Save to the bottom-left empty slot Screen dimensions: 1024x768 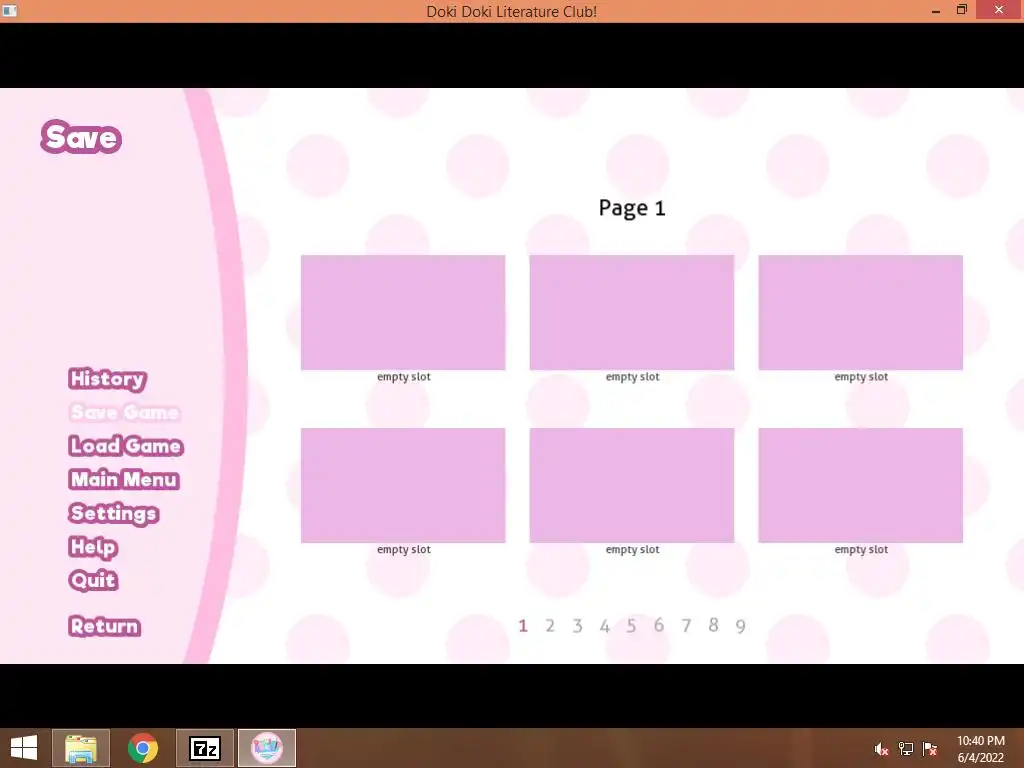click(x=403, y=485)
